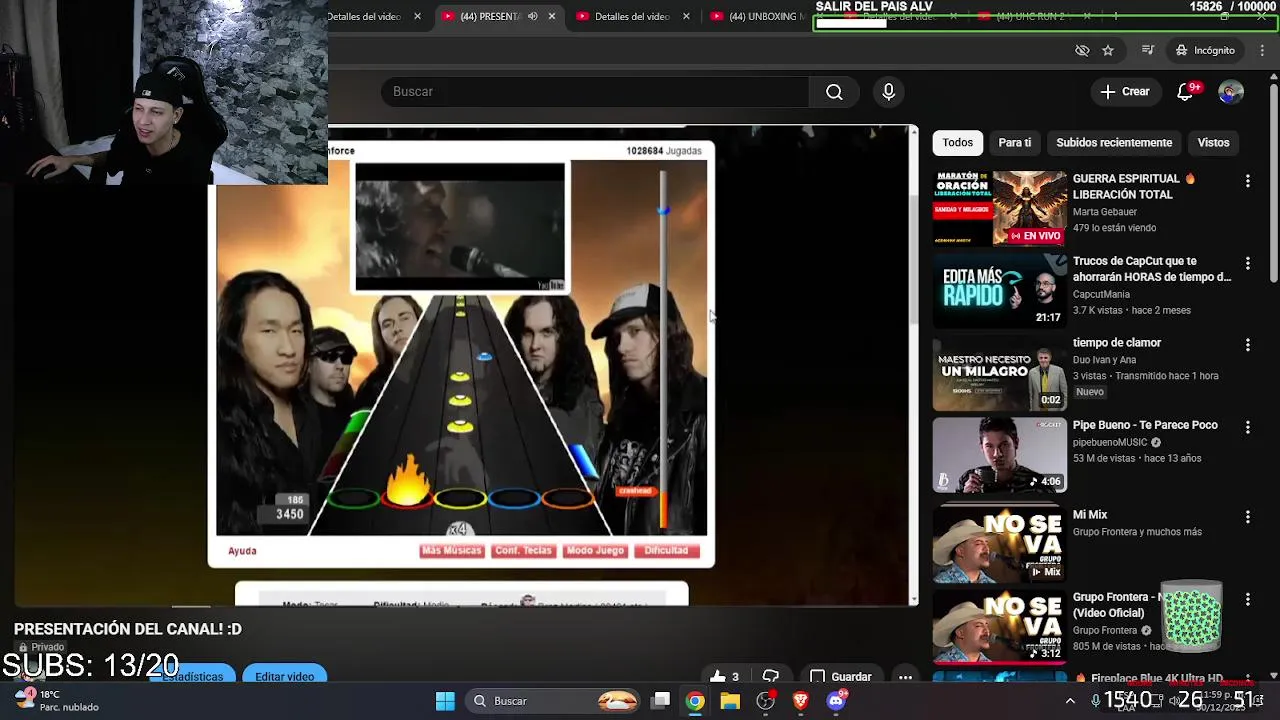Click channel name Duo Ivan y Ana
Viewport: 1280px width, 720px height.
(x=1104, y=360)
